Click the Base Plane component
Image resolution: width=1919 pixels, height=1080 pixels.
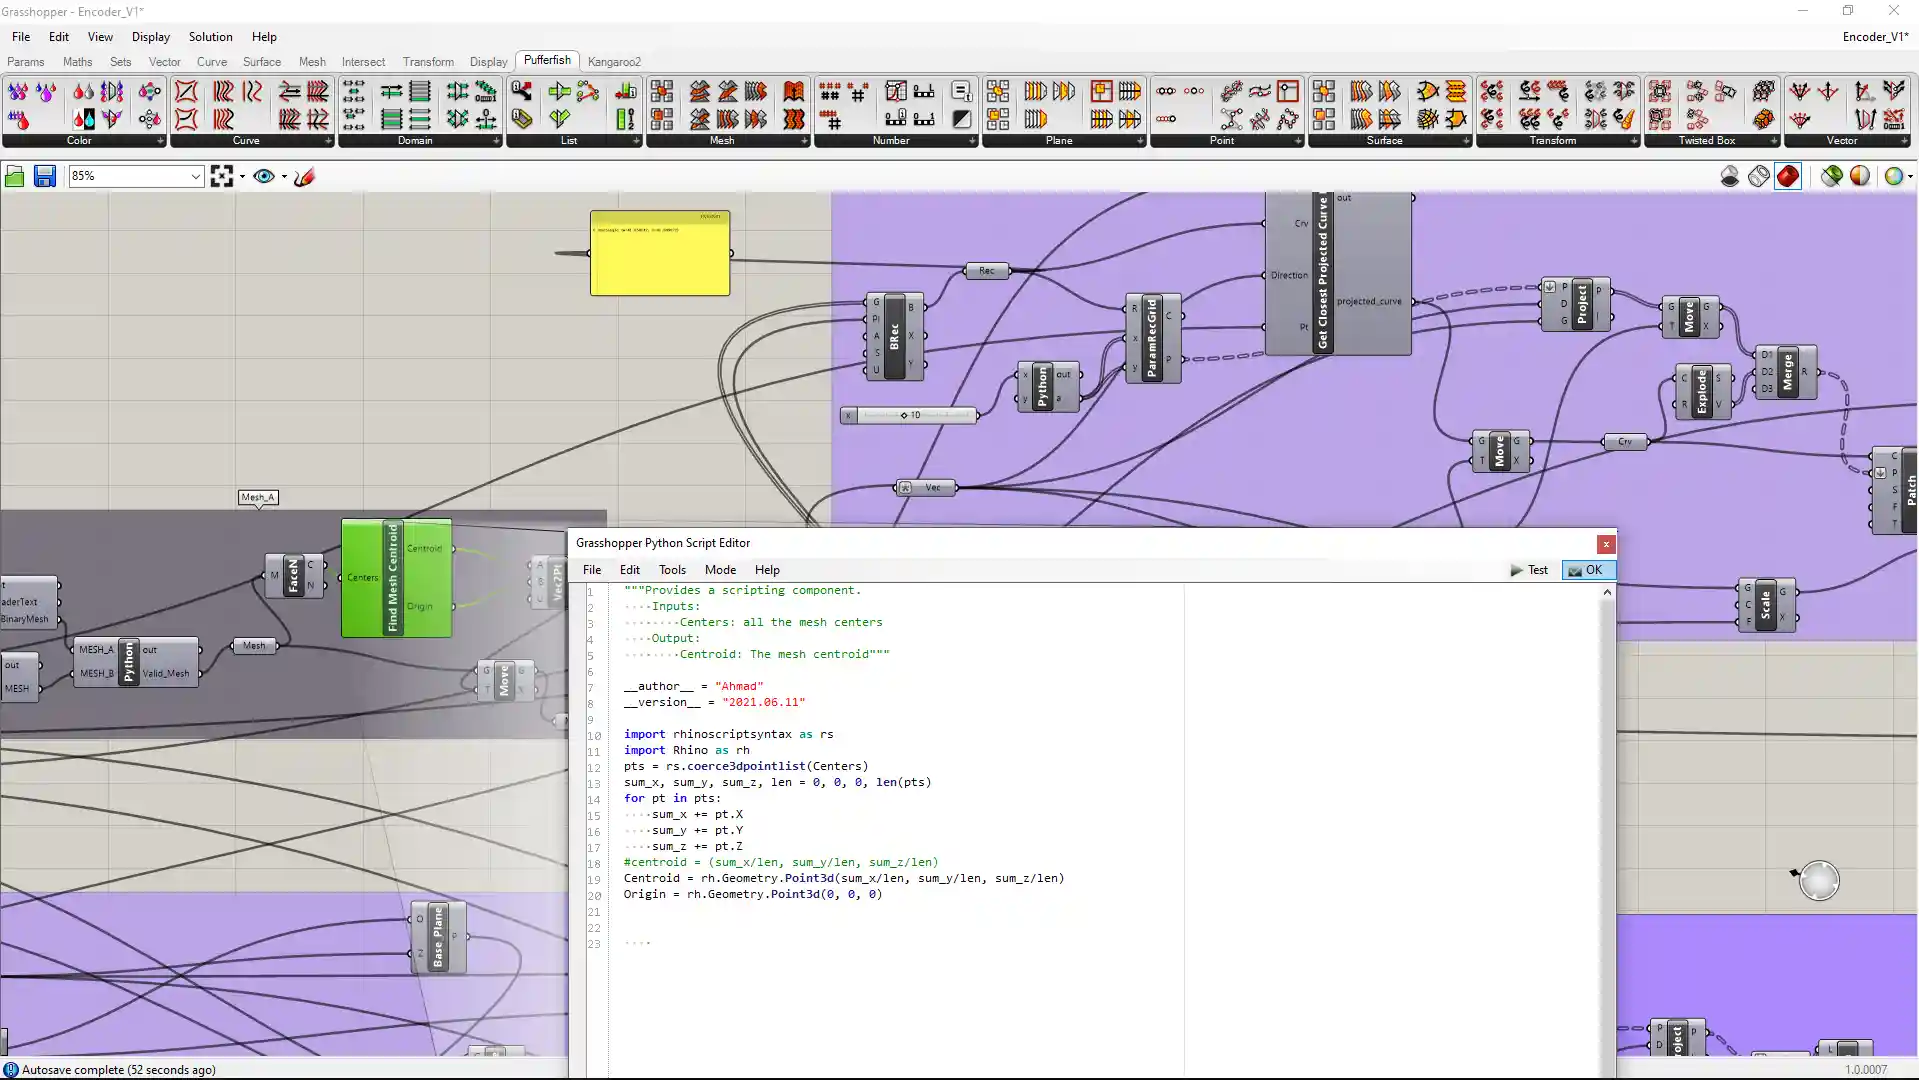click(438, 937)
